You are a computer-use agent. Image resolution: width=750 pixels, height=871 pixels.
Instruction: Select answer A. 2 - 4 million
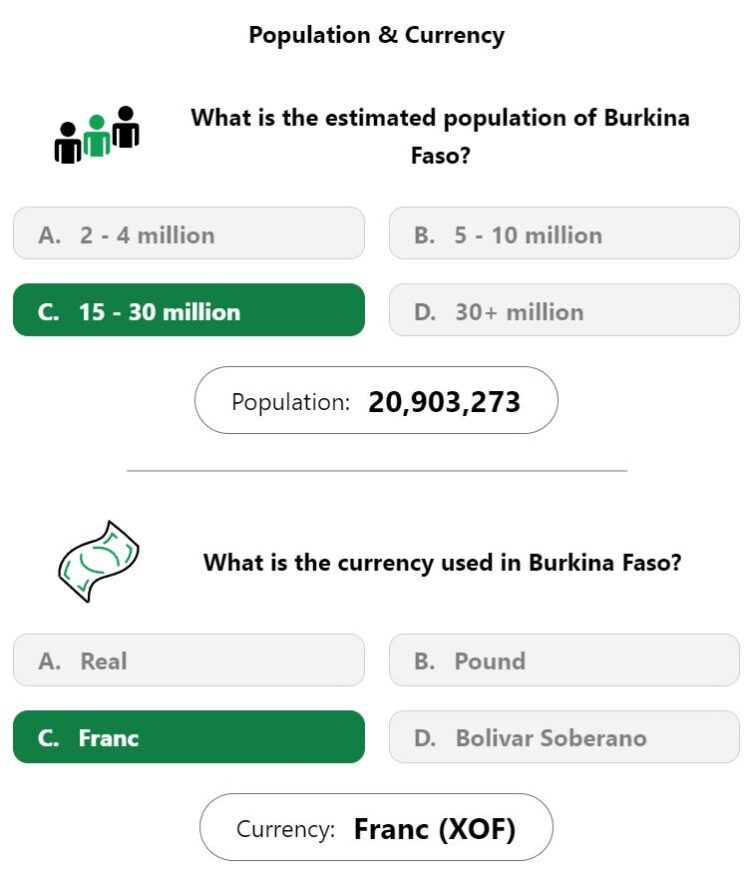click(189, 233)
